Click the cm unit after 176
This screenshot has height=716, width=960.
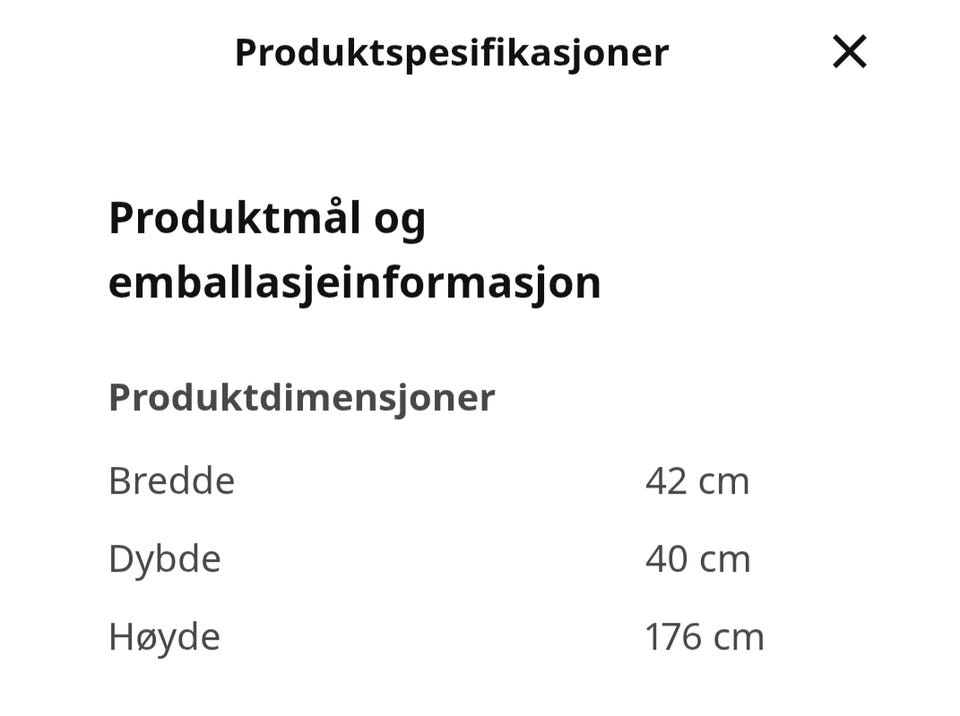739,639
